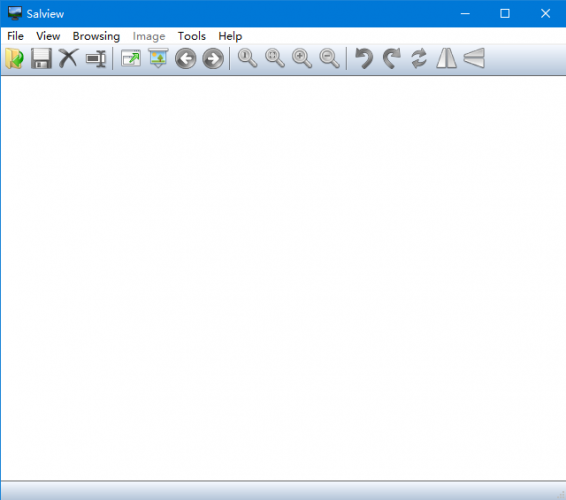Flip image vertically with the last toolbar icon

[x=474, y=58]
